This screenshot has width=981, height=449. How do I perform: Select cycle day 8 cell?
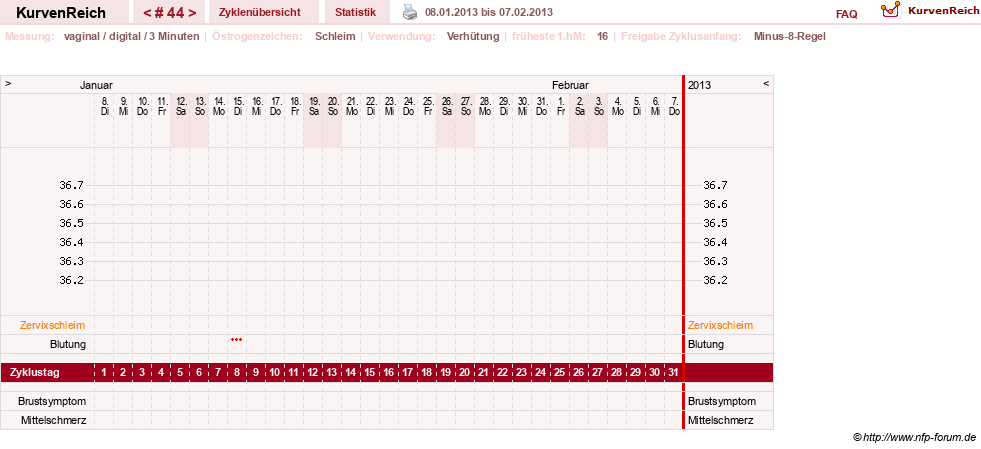click(x=236, y=373)
